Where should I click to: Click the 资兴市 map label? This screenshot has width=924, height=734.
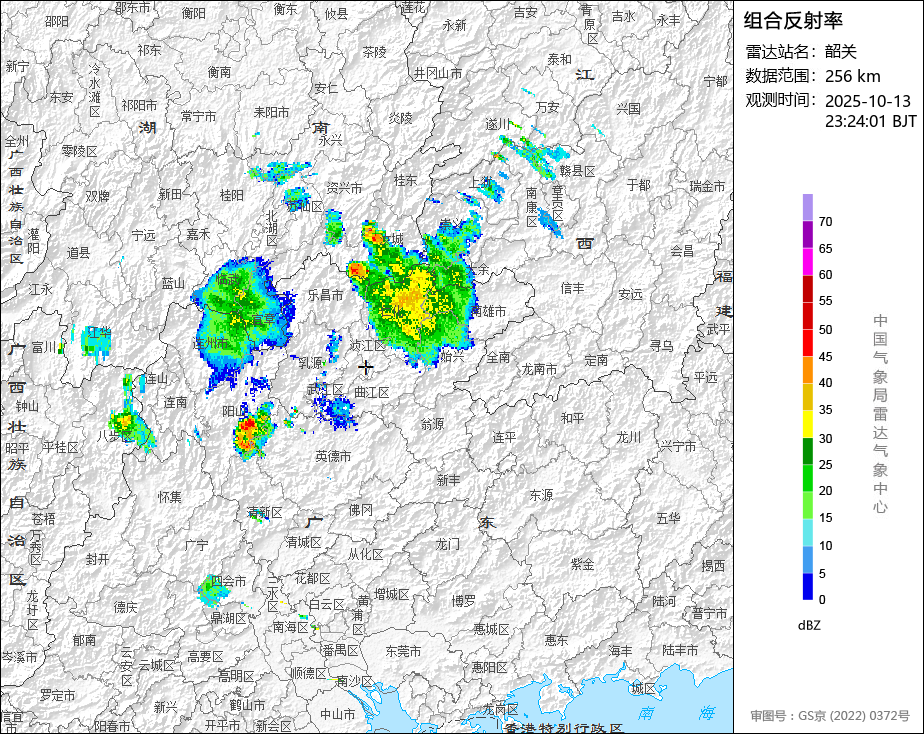point(344,188)
